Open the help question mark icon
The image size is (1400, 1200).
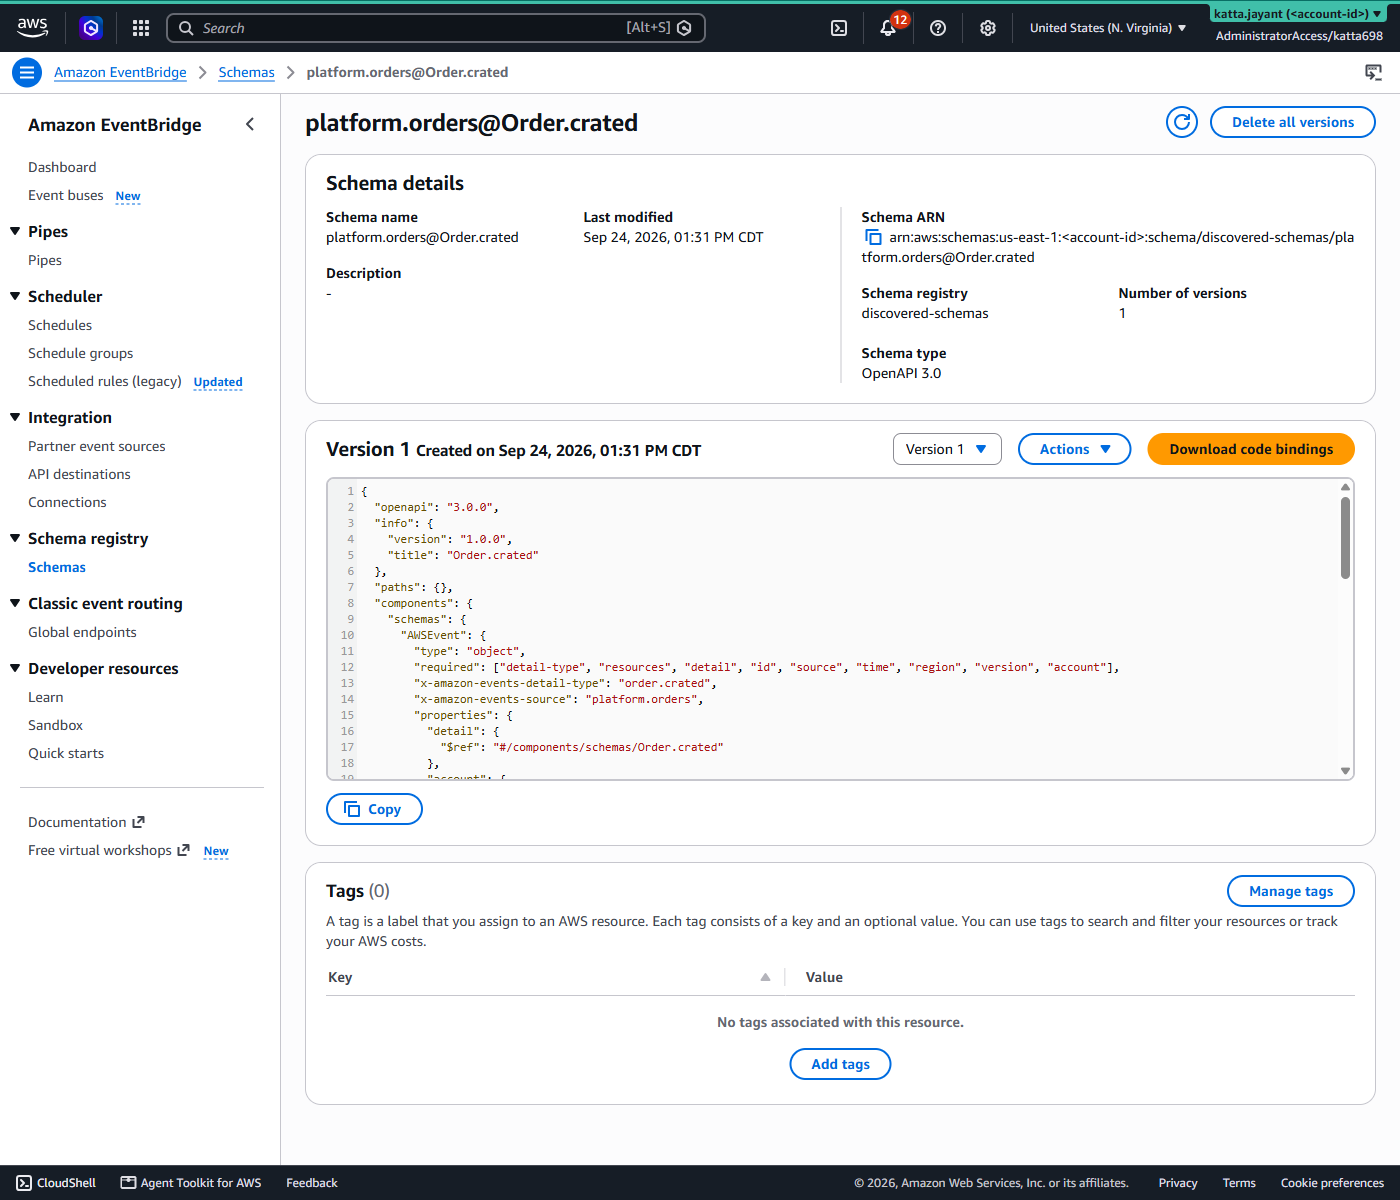[938, 28]
